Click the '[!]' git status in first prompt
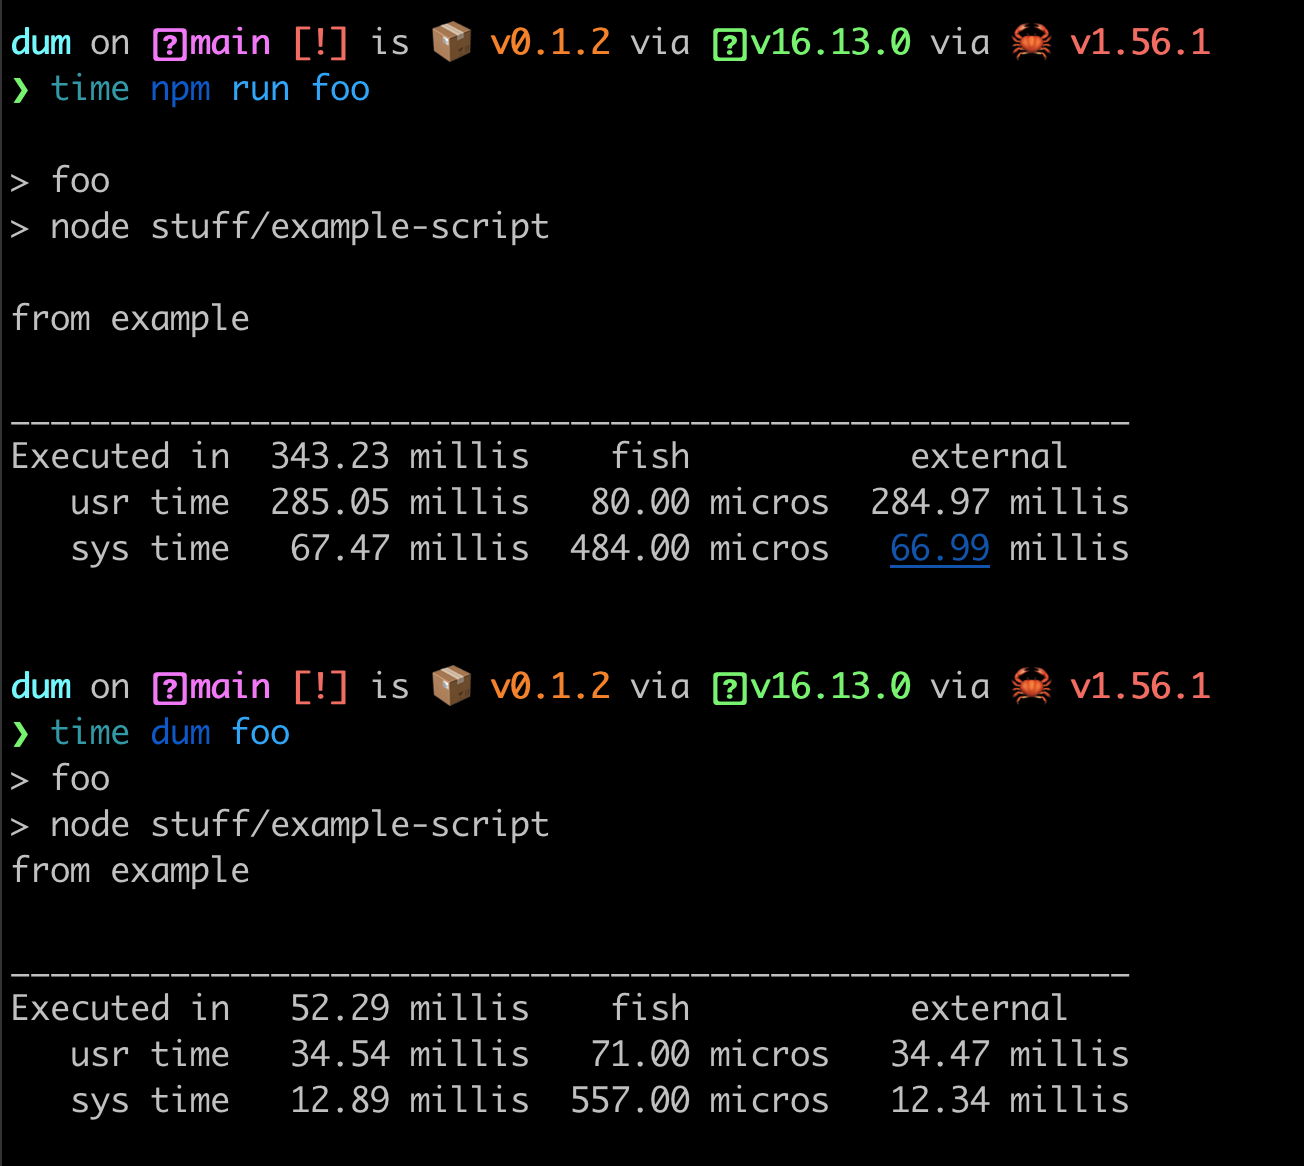 [x=320, y=42]
